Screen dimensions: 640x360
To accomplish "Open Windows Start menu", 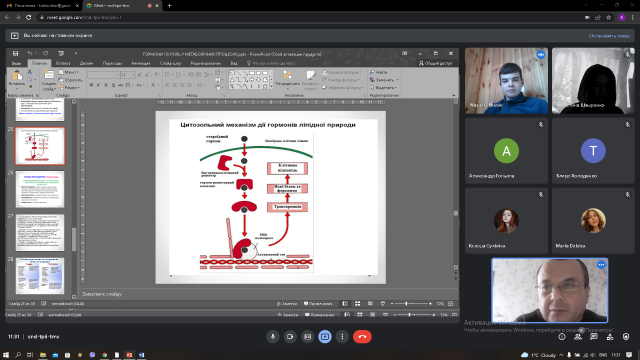I will point(6,355).
